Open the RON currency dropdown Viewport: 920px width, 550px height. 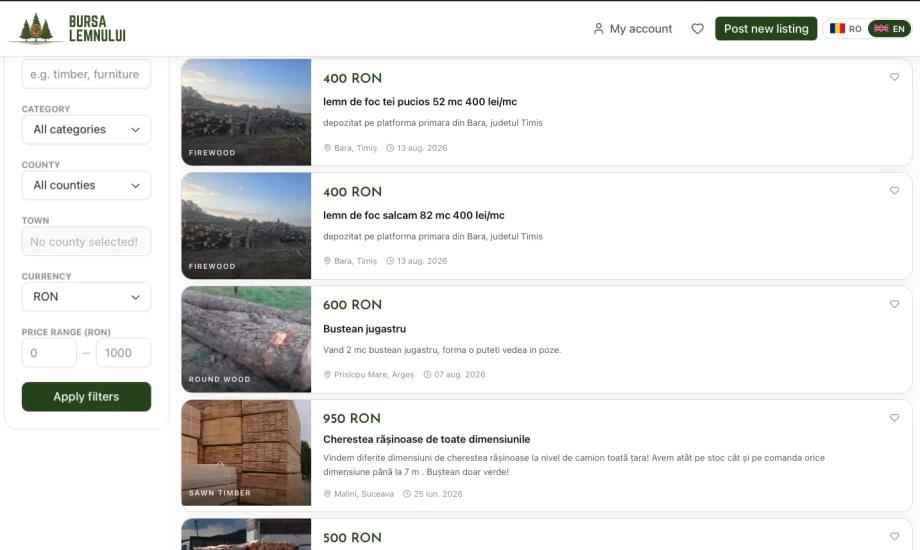click(86, 297)
